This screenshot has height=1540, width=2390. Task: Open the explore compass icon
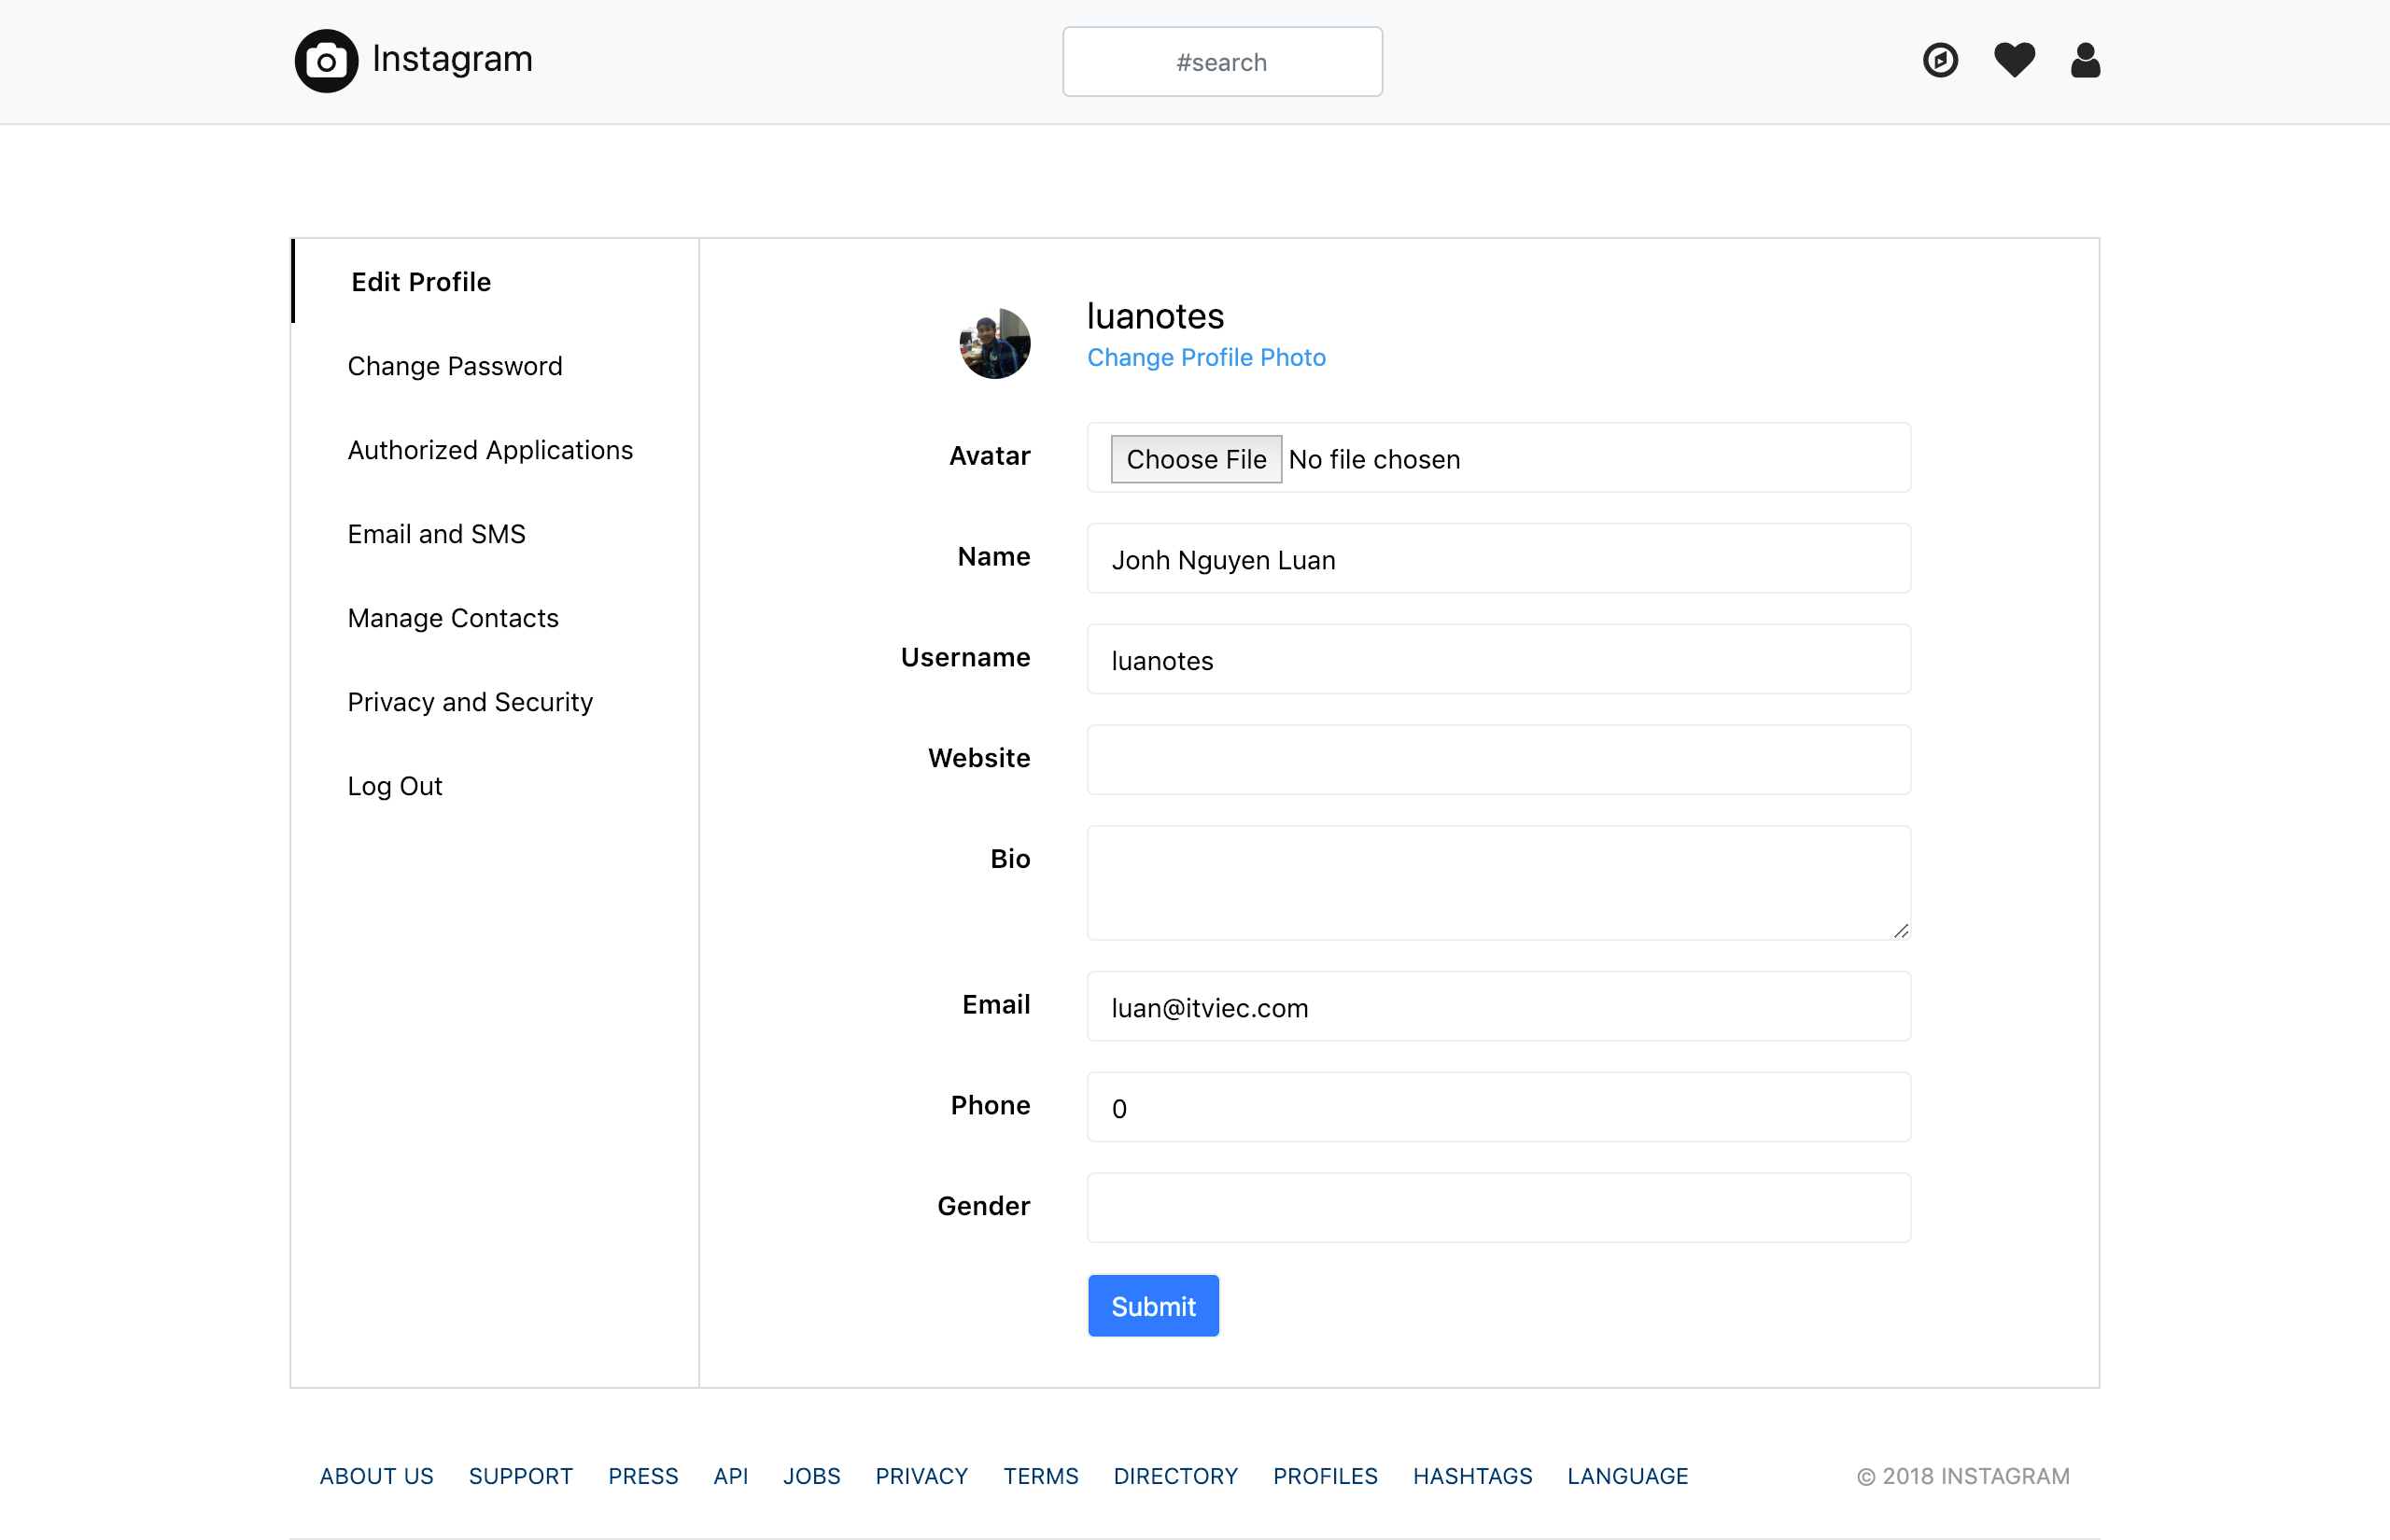point(1940,61)
